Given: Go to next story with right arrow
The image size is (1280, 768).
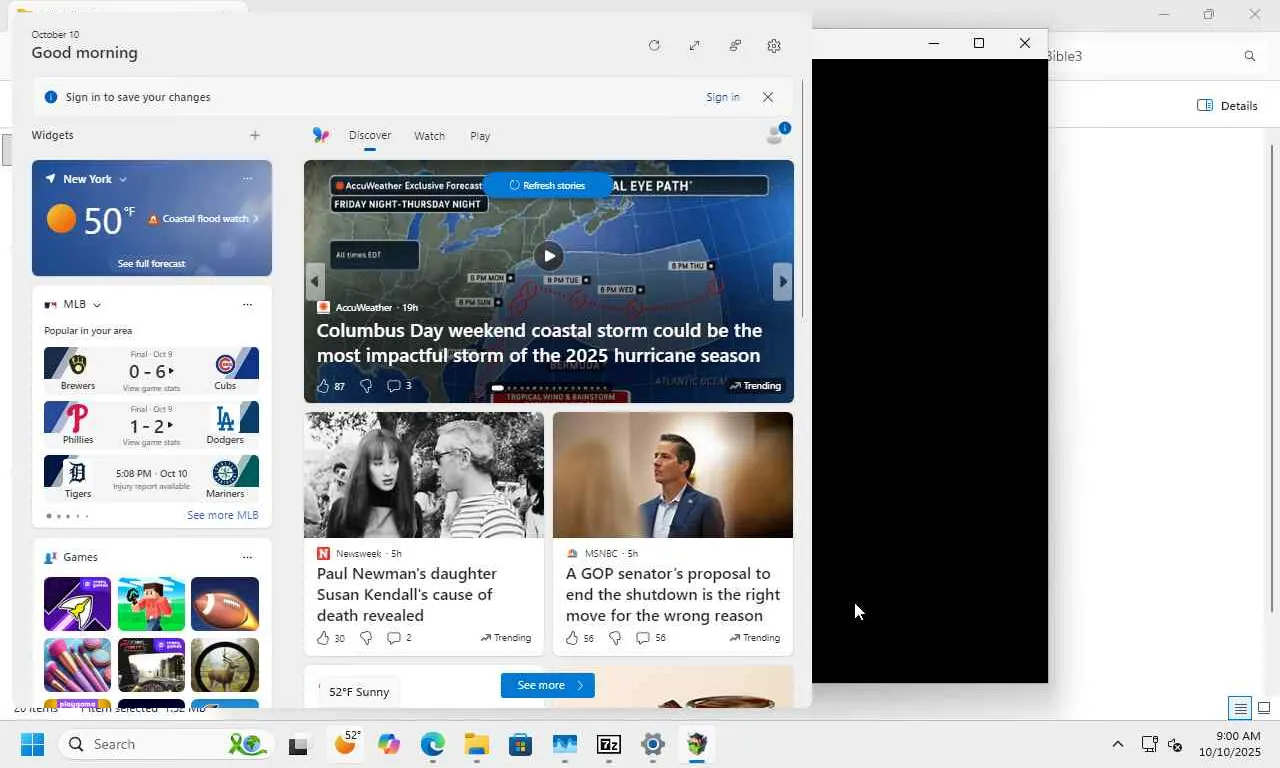Looking at the screenshot, I should [783, 282].
